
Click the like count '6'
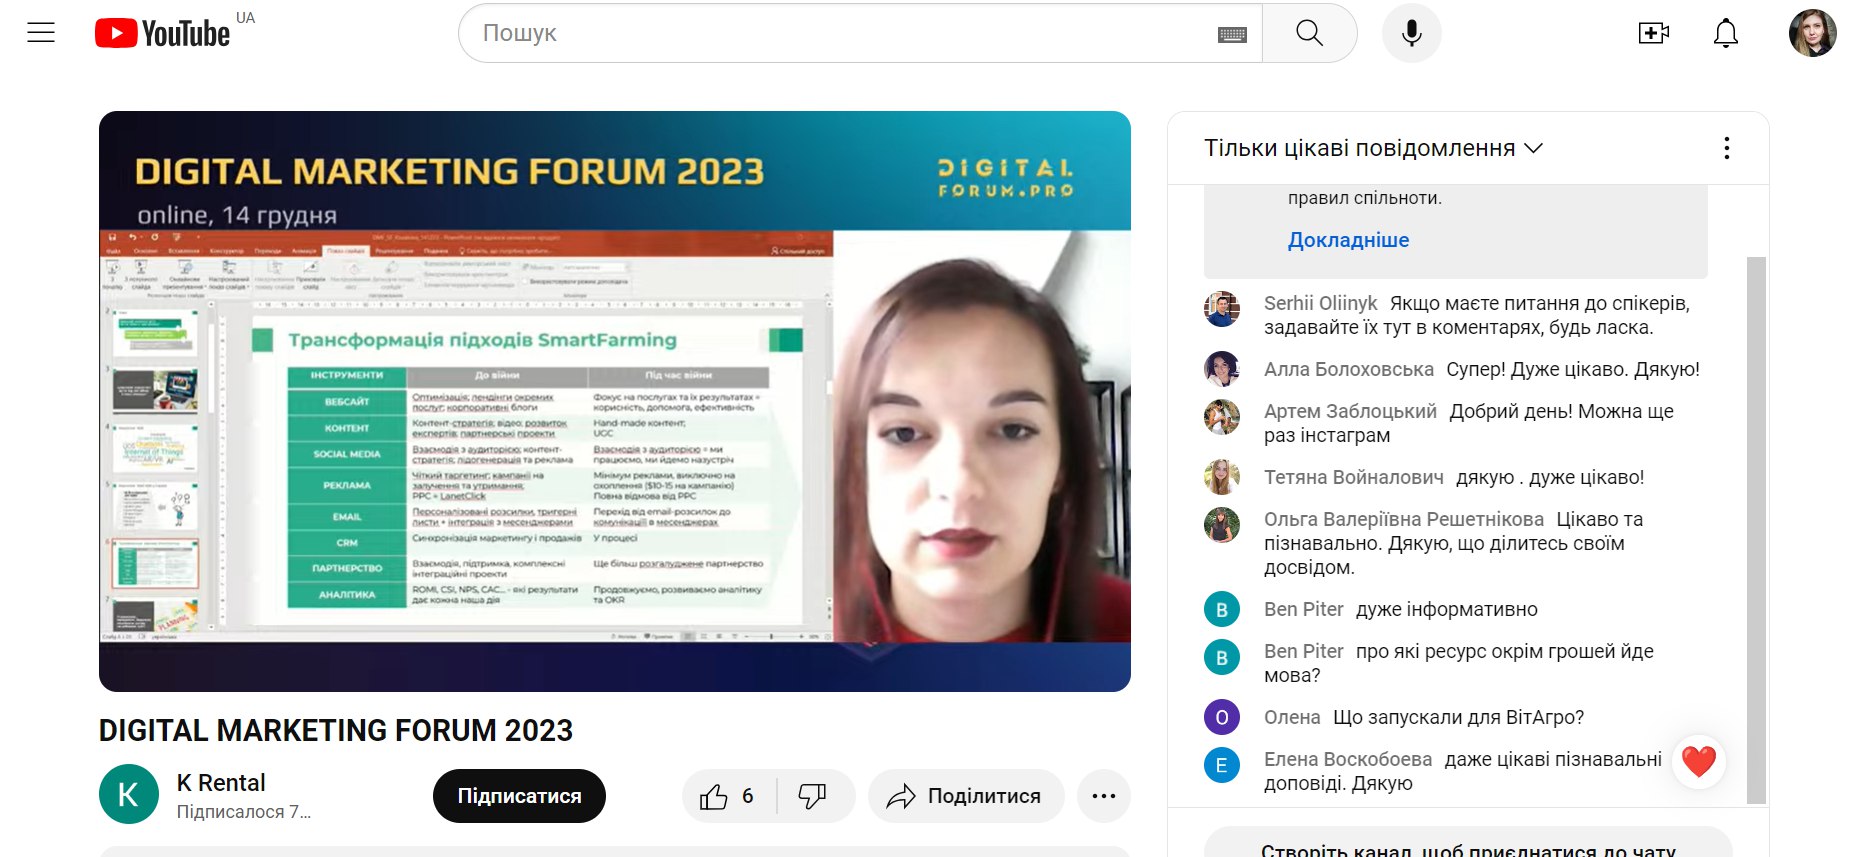[748, 796]
